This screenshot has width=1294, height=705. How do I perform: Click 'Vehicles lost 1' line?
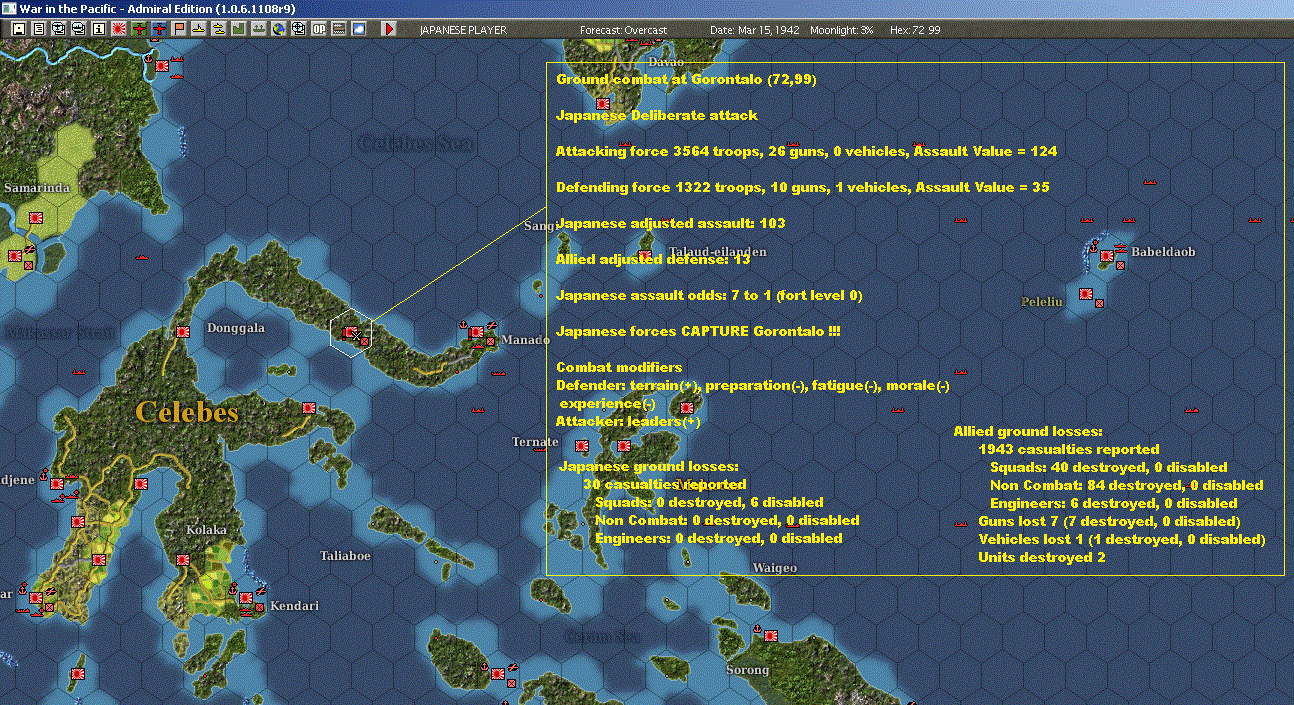click(x=1122, y=539)
